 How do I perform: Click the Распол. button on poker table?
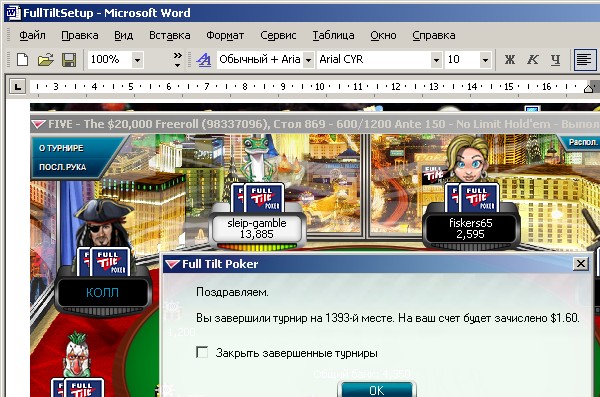click(582, 142)
